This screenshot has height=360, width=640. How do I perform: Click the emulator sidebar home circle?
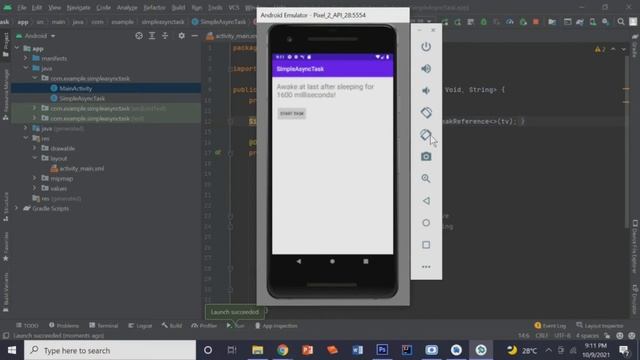426,223
